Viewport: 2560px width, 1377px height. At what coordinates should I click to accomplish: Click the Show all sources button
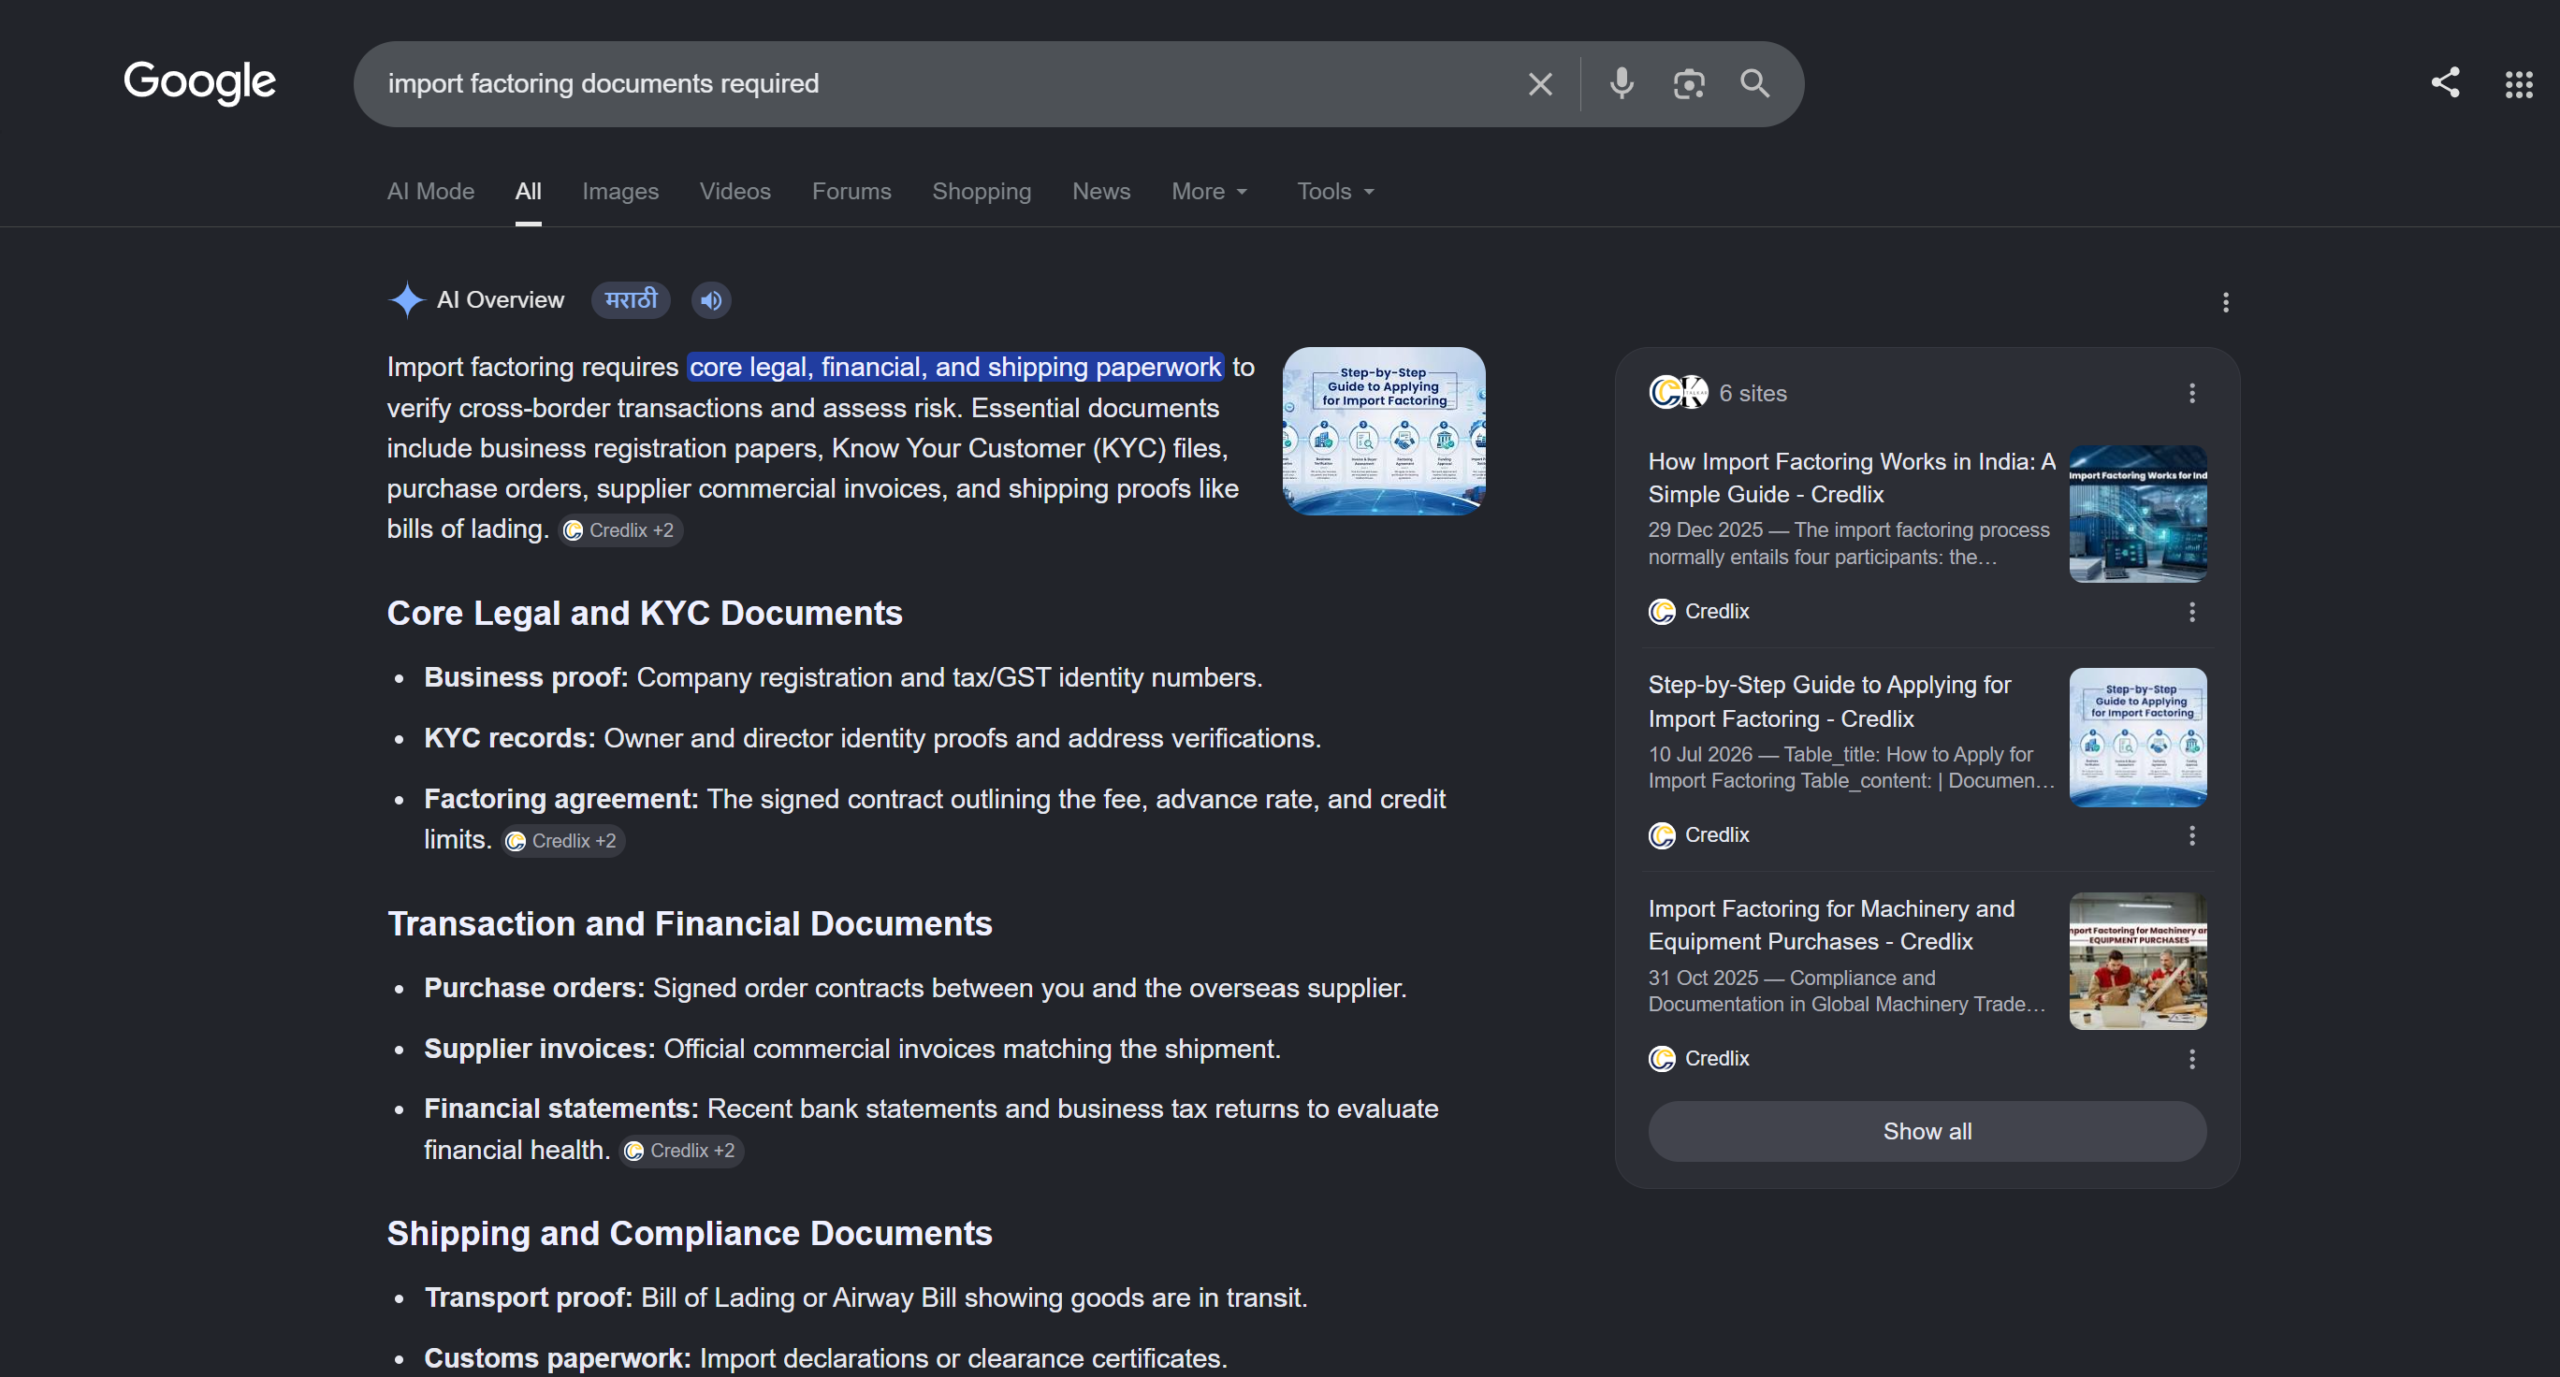(x=1927, y=1131)
